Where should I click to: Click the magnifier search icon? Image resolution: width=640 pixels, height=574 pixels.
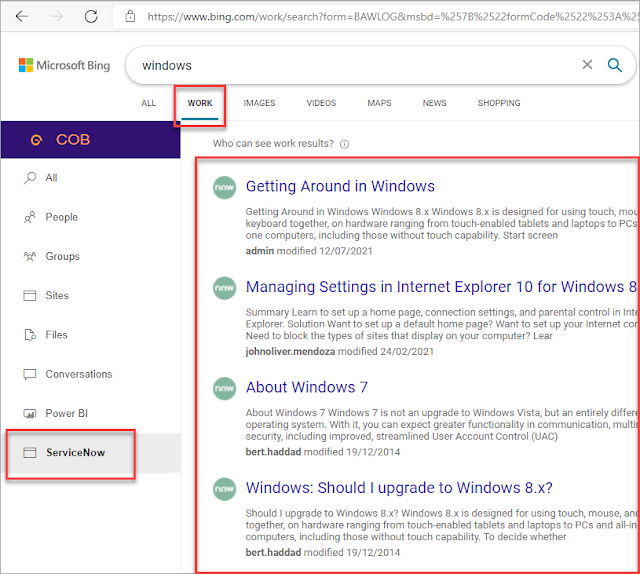(x=614, y=65)
